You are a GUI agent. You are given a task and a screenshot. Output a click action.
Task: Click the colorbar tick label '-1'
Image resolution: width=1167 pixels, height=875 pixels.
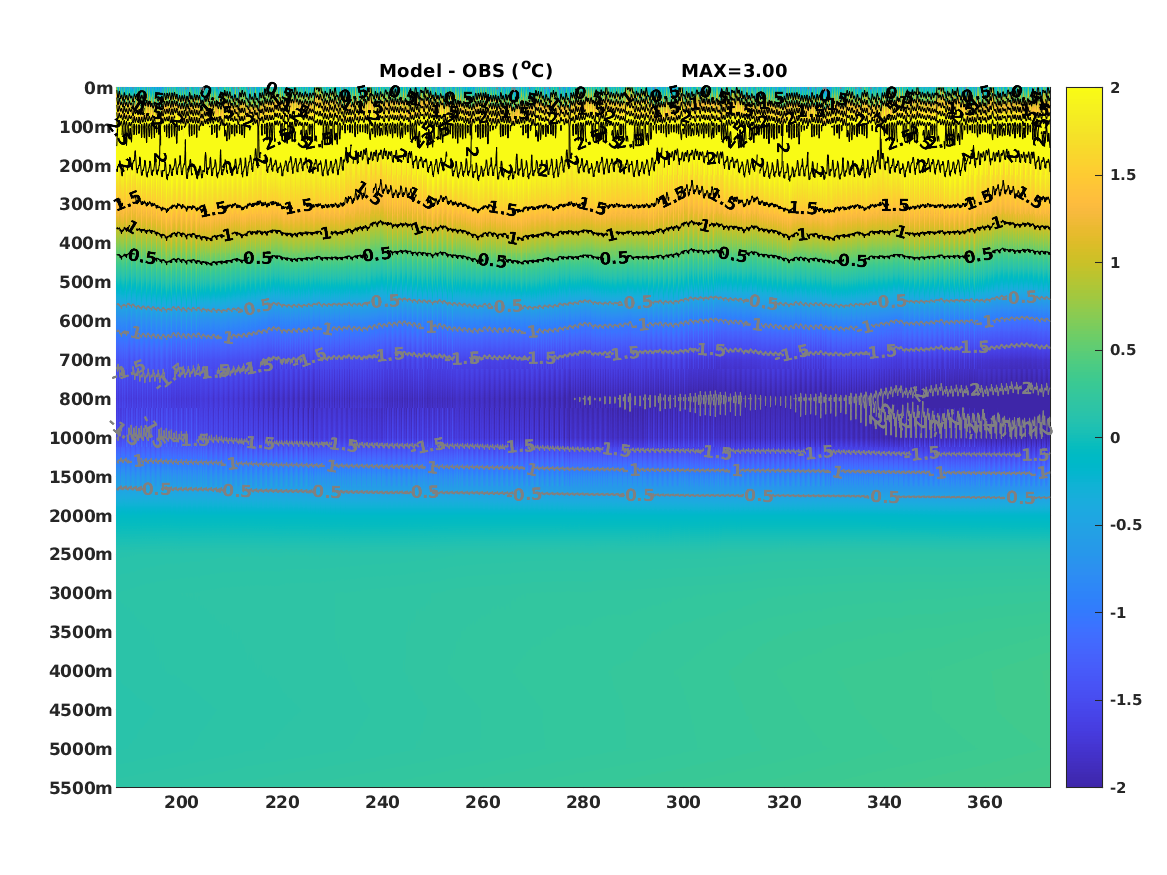(1118, 612)
